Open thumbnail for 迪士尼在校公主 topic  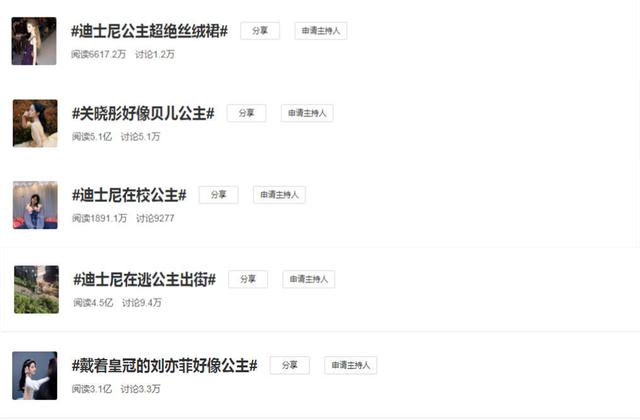pyautogui.click(x=35, y=205)
